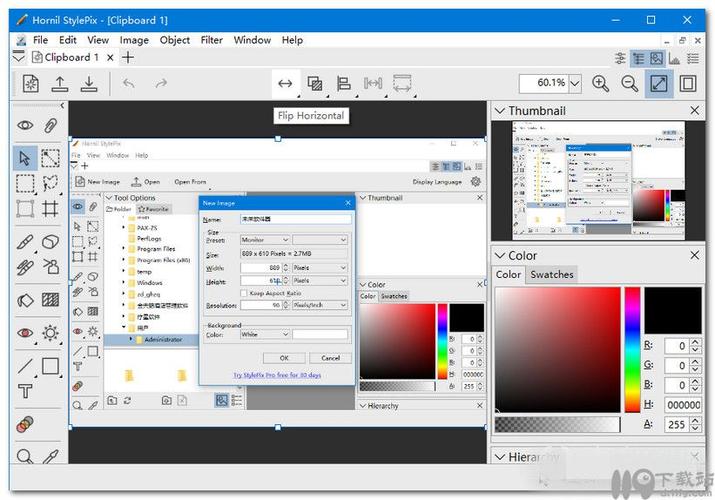
Task: Click the alpha transparency gradient slider
Action: 558,424
